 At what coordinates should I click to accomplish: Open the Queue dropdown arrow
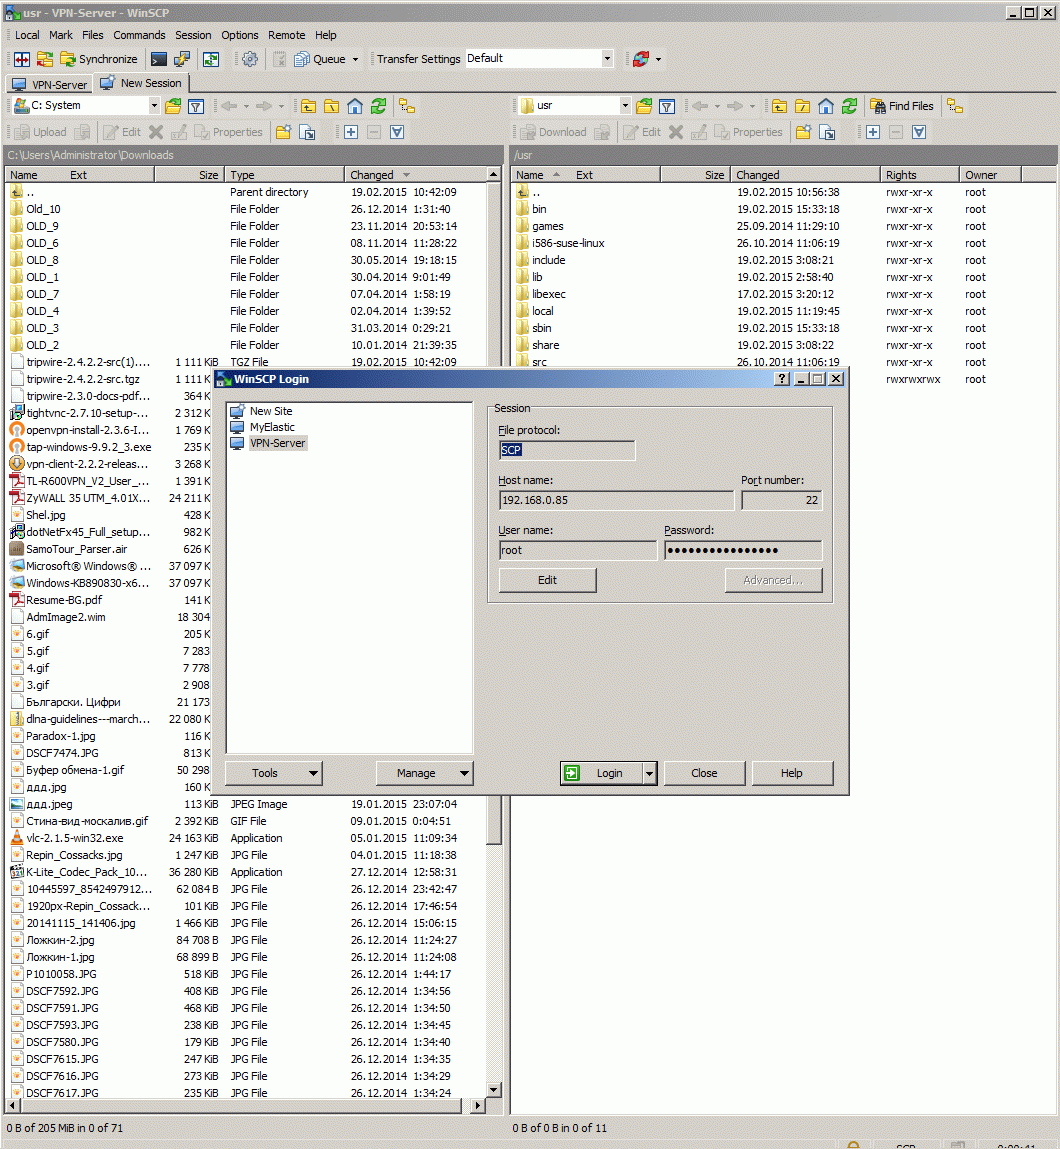point(355,59)
